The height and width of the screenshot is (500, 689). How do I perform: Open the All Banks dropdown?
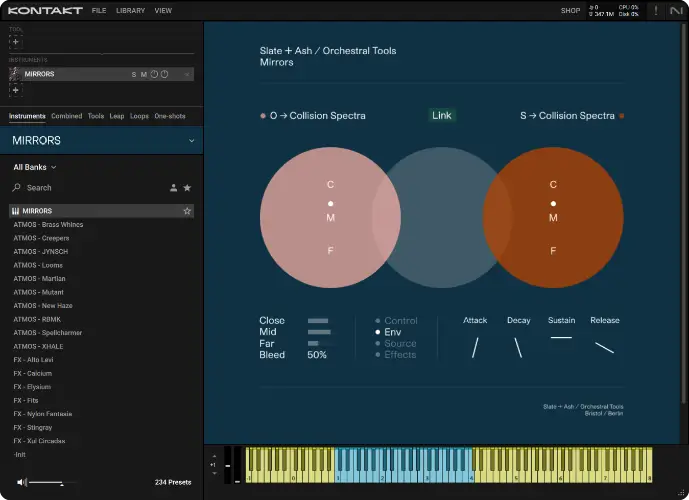pyautogui.click(x=35, y=167)
